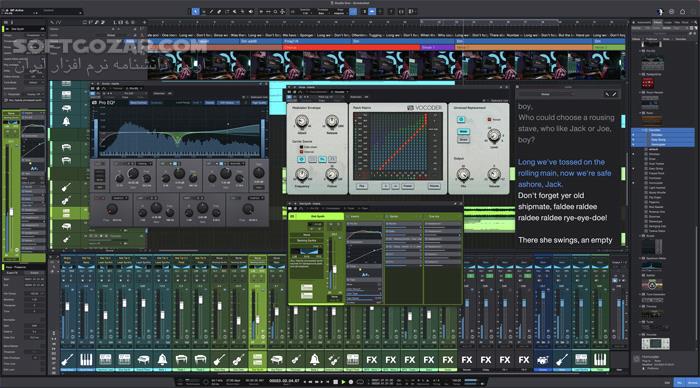Toggle the Loop button in the transport bar
The image size is (700, 388).
click(x=360, y=382)
